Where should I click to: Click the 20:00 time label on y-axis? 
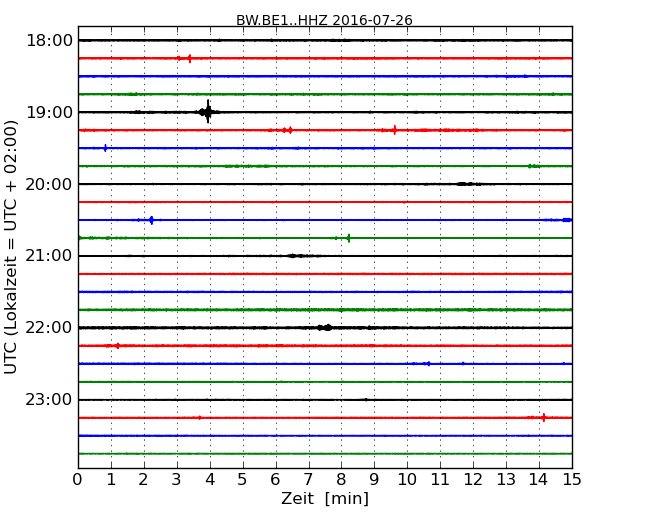tap(49, 184)
